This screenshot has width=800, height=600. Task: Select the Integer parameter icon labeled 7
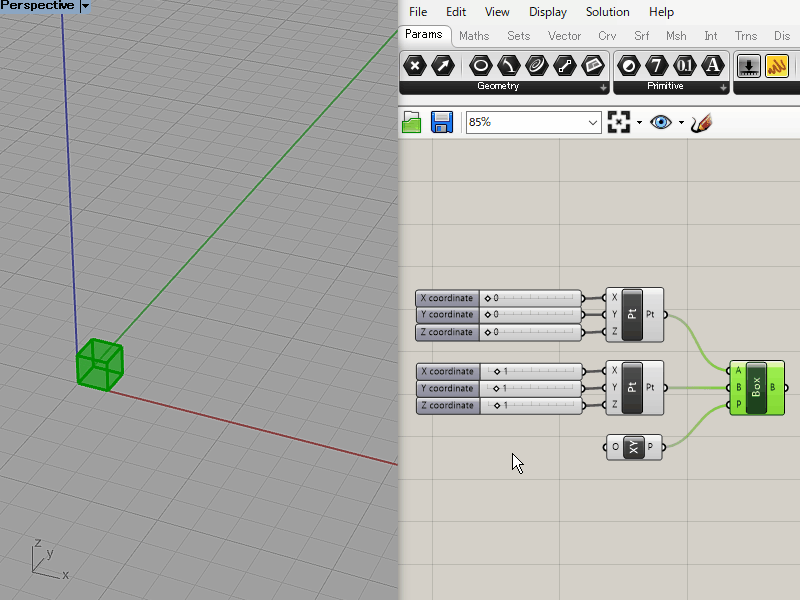coord(656,66)
